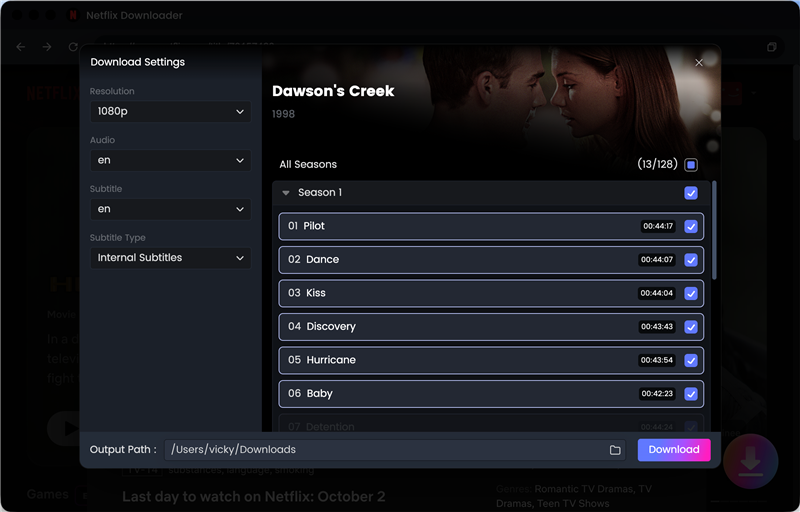
Task: Click the window copy icon in the top right
Action: 771,47
